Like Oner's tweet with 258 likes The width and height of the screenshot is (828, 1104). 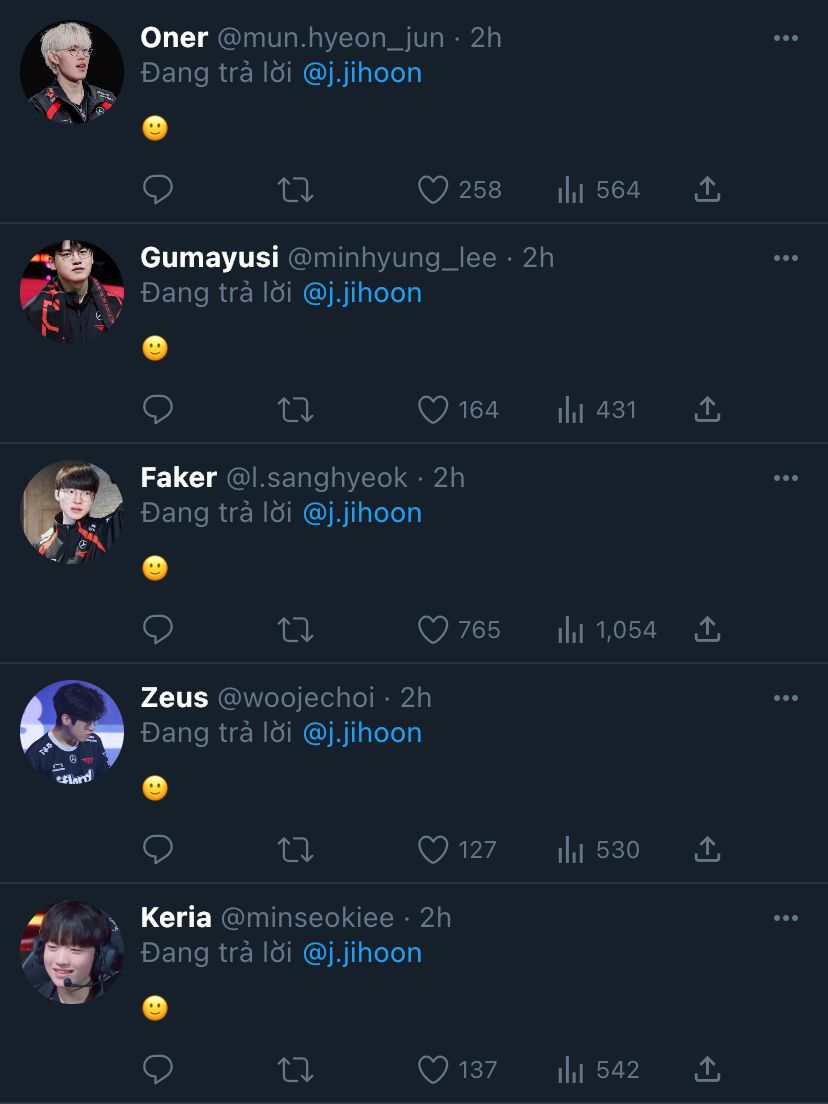pyautogui.click(x=433, y=190)
